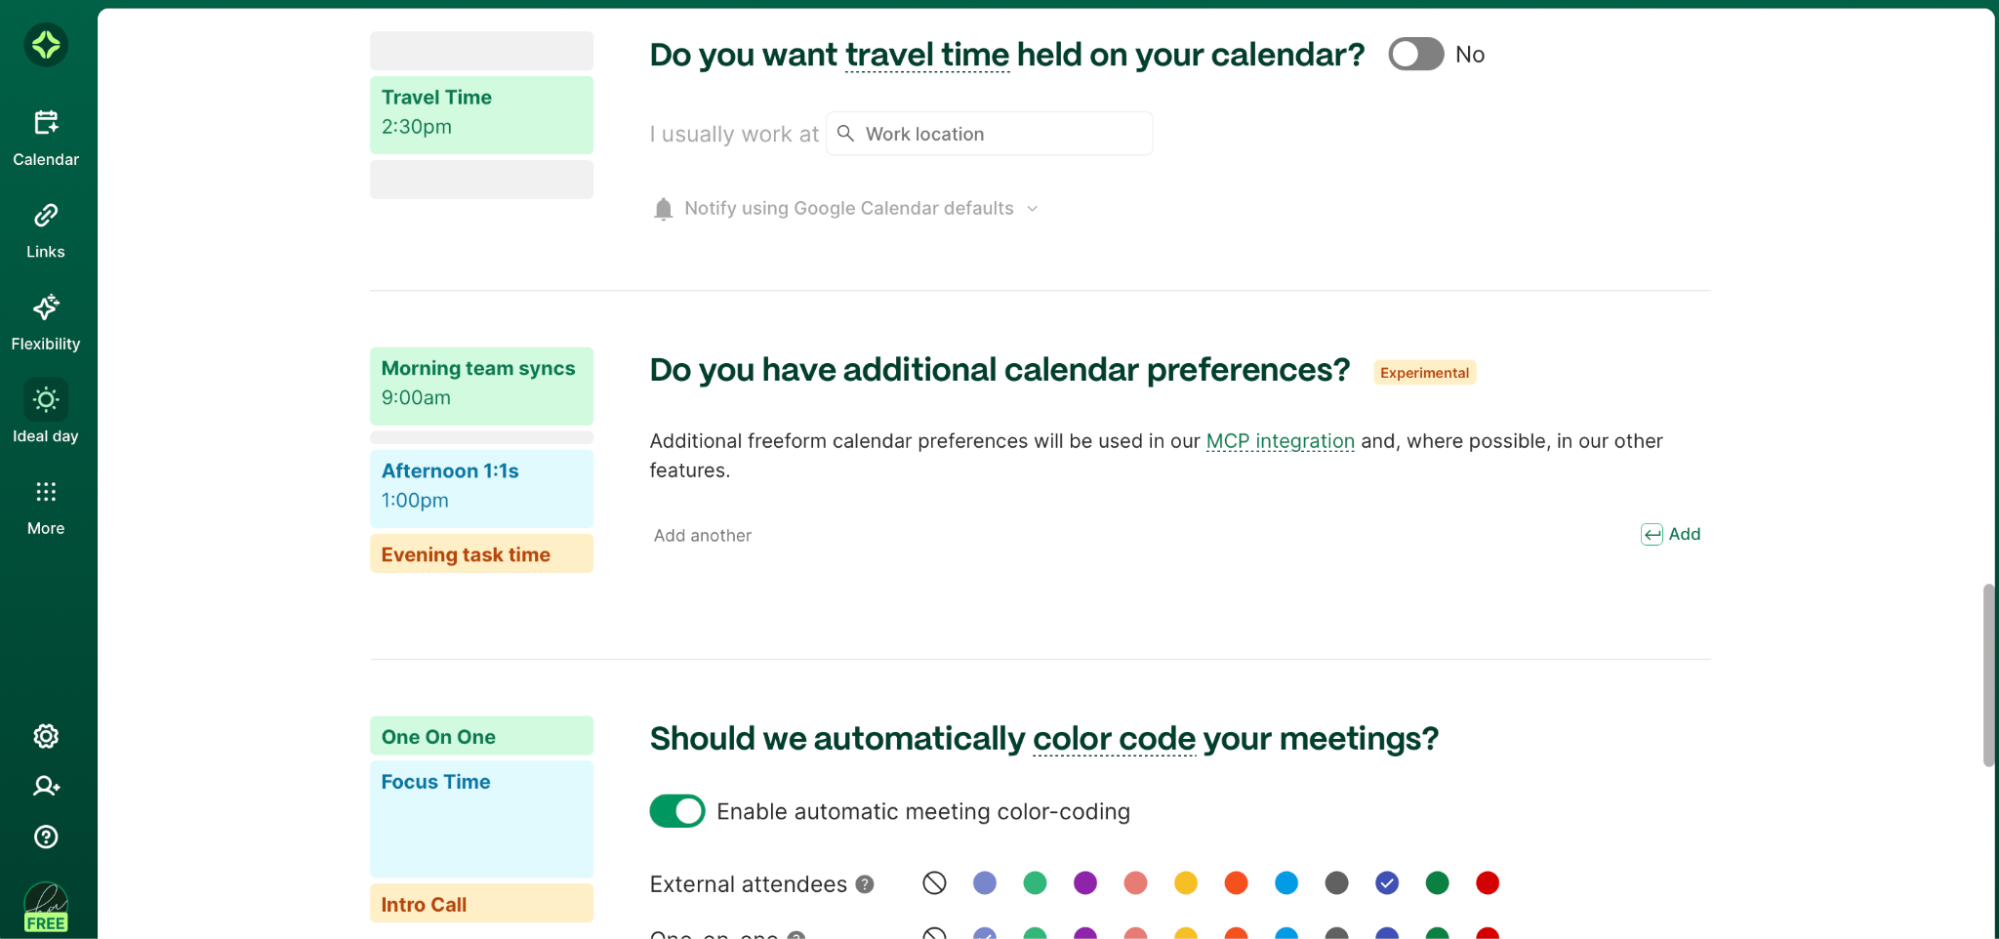Click the Add another preference field
This screenshot has height=939, width=1999.
coord(702,535)
